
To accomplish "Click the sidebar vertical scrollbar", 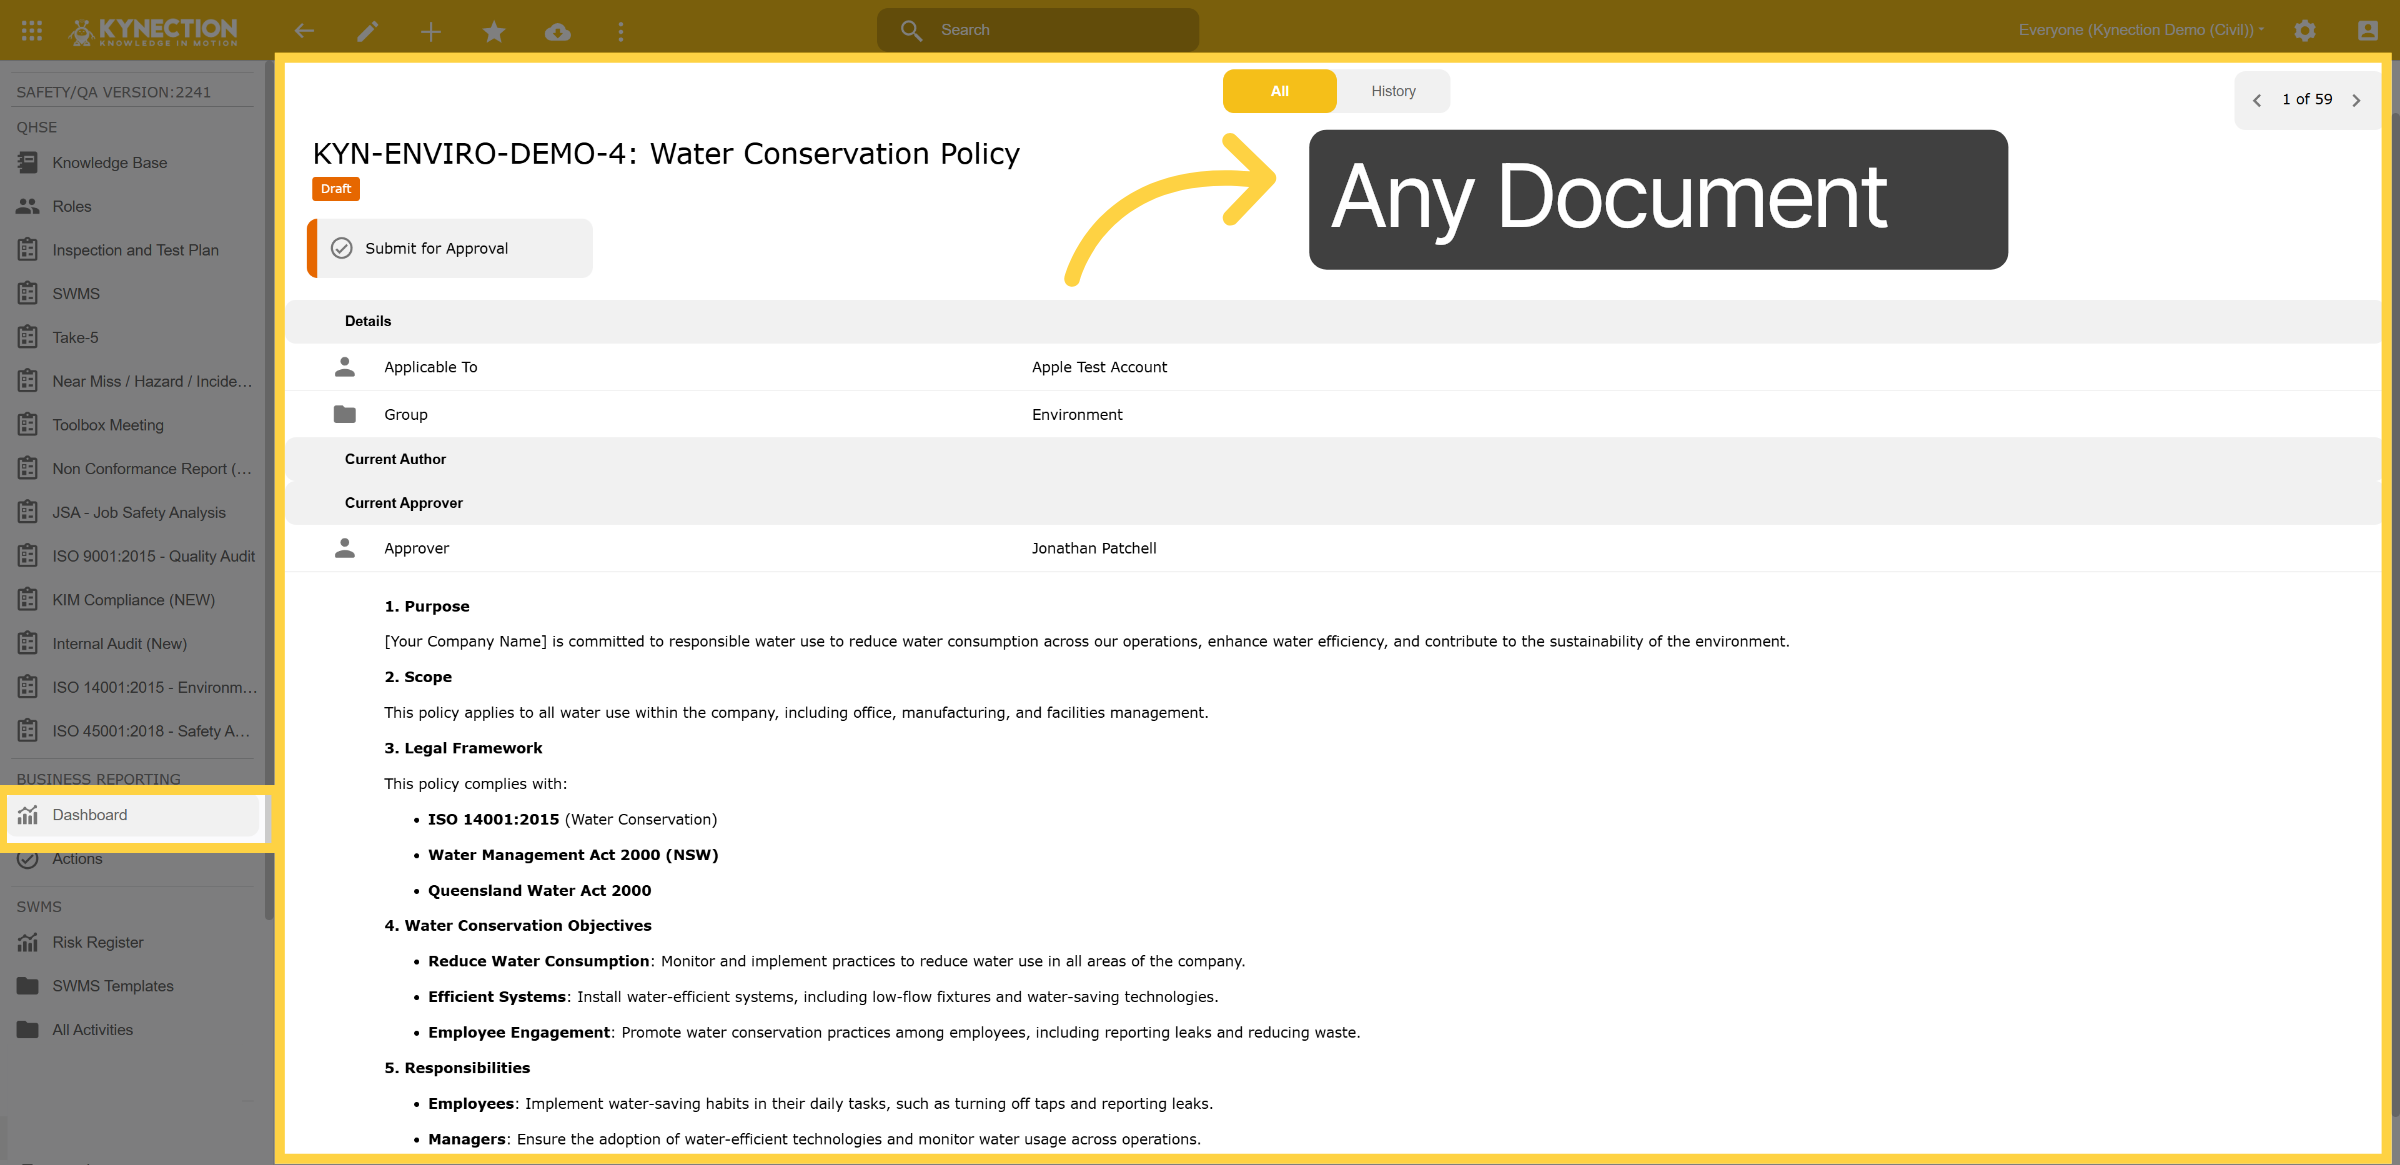I will [269, 490].
